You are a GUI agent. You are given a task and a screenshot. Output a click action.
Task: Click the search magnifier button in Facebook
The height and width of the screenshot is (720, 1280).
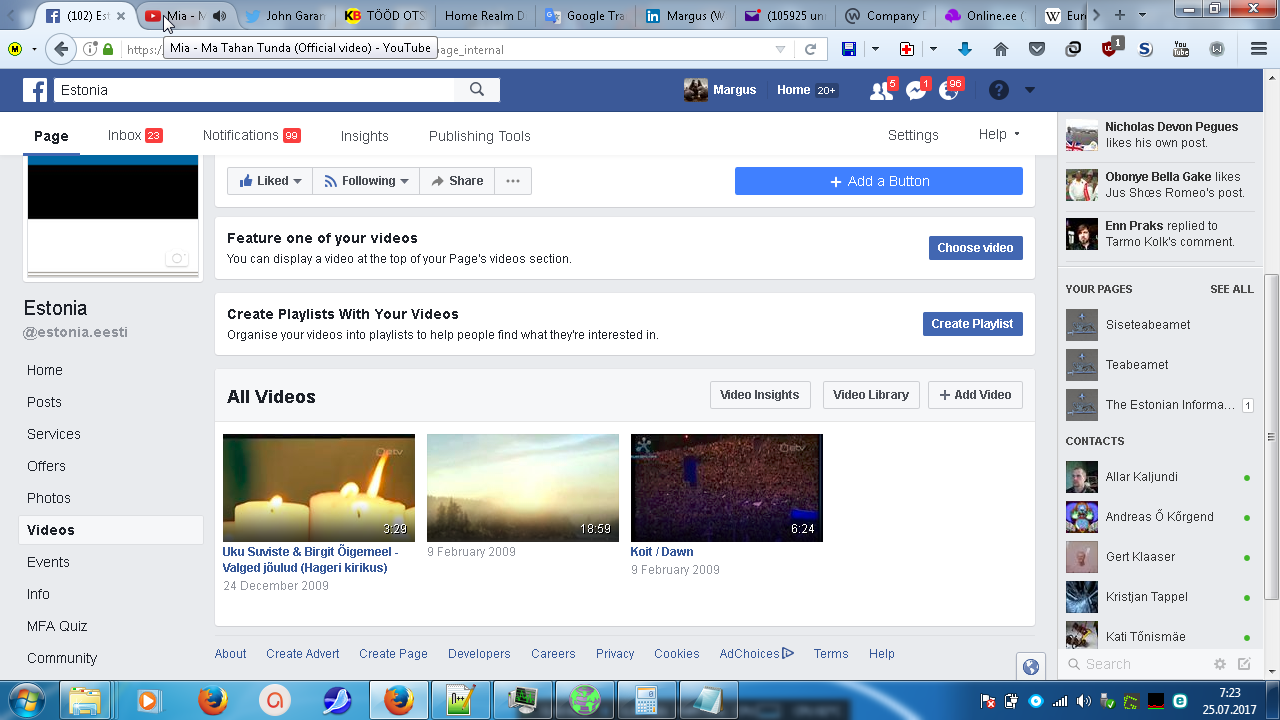tap(477, 90)
